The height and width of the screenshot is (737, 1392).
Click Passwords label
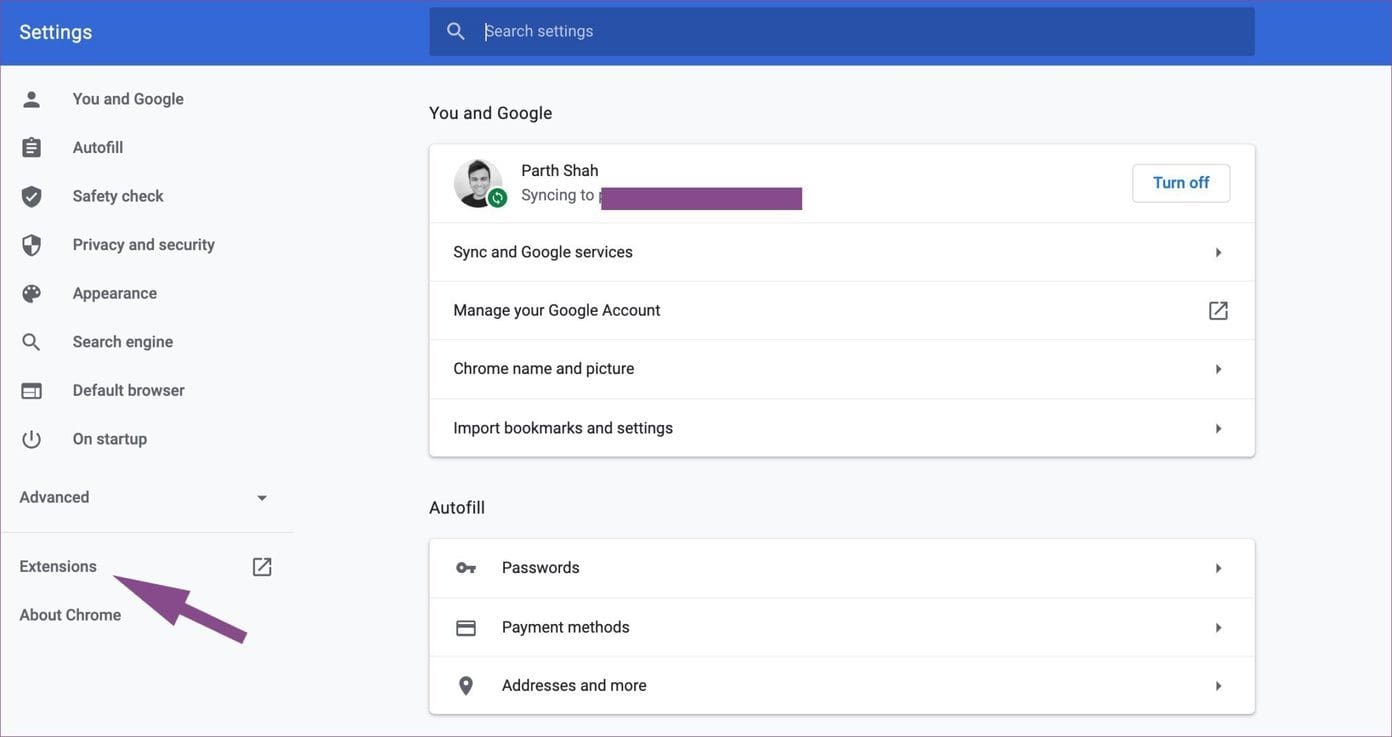click(541, 568)
